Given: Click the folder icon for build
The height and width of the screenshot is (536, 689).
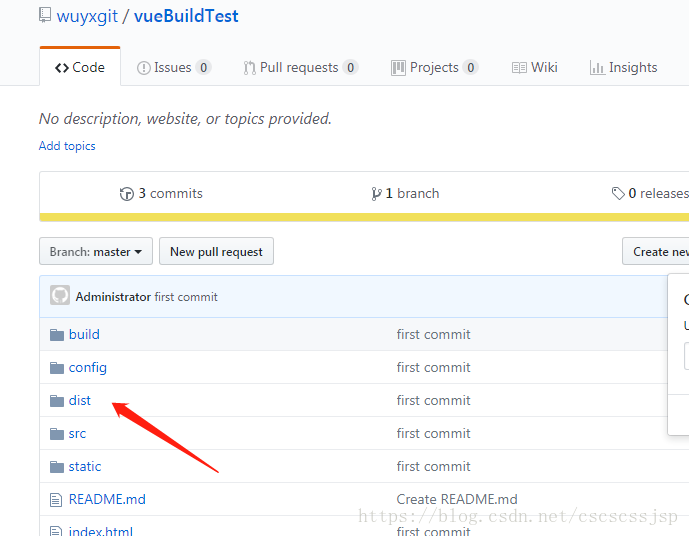Looking at the screenshot, I should click(x=57, y=335).
